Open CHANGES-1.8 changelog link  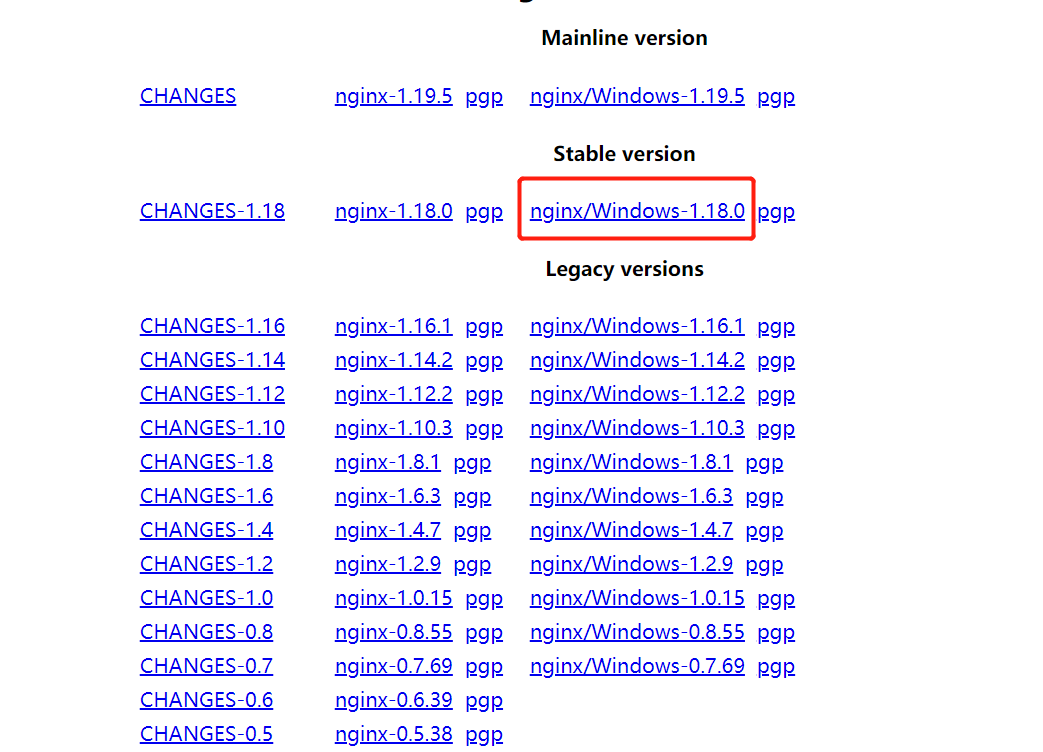click(x=206, y=462)
